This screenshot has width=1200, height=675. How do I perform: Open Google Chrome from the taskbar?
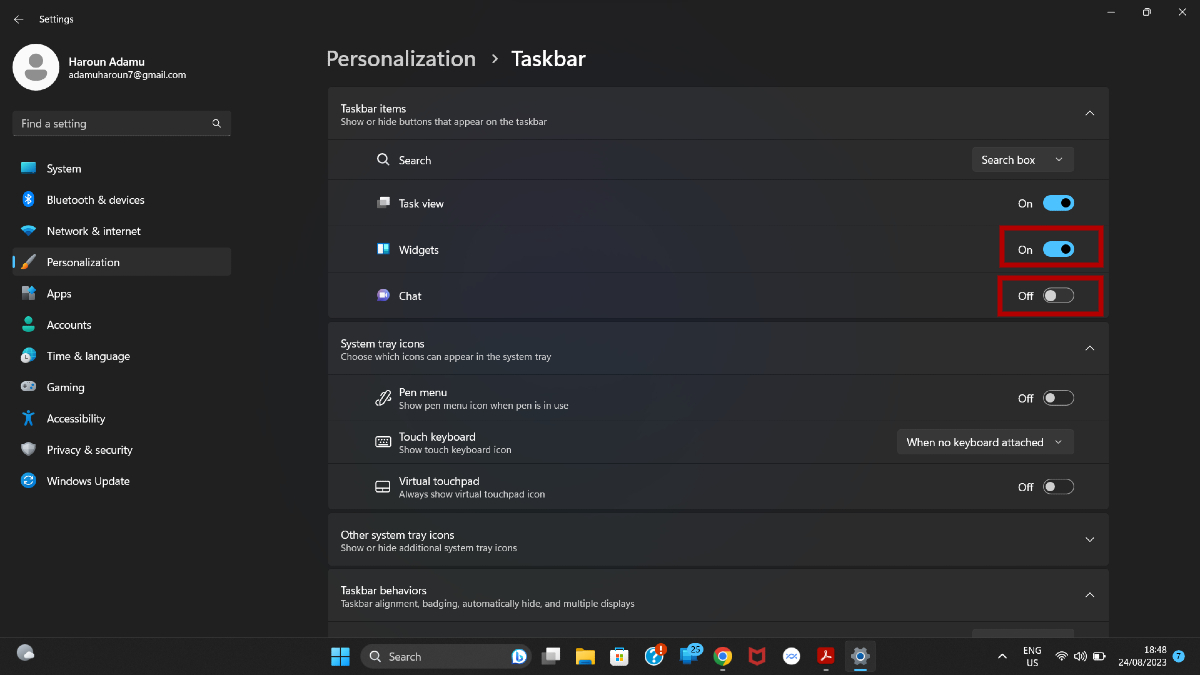(723, 656)
